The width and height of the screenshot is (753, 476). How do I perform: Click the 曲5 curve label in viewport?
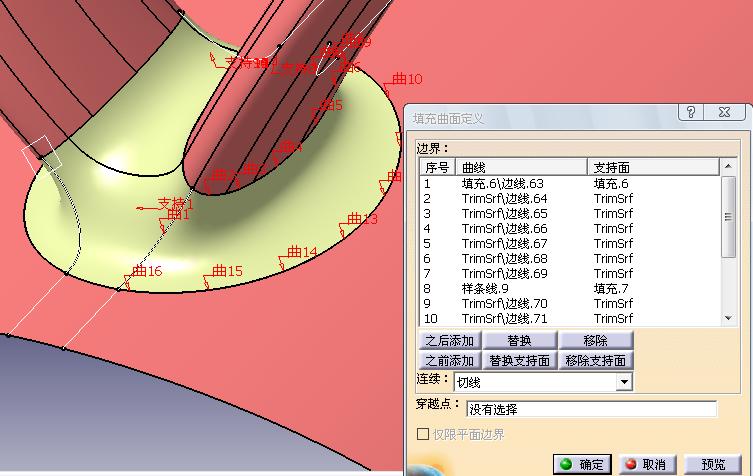(332, 105)
